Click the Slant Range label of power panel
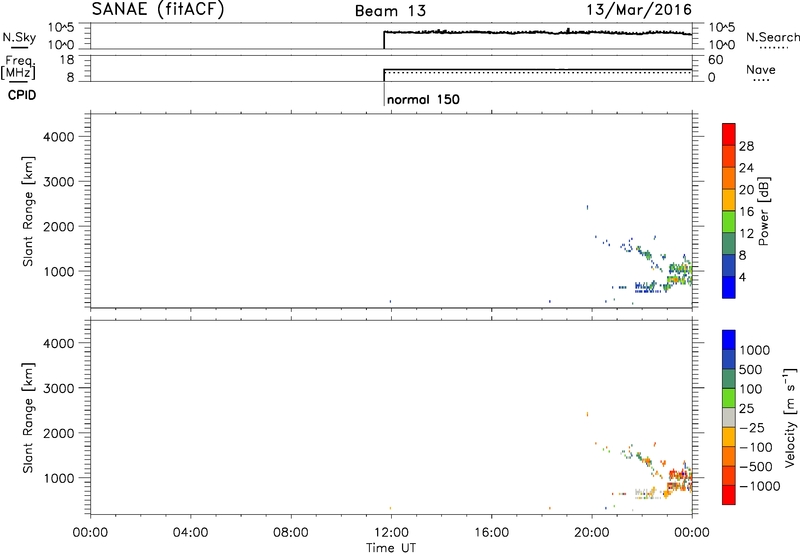The image size is (800, 554). [x=28, y=211]
